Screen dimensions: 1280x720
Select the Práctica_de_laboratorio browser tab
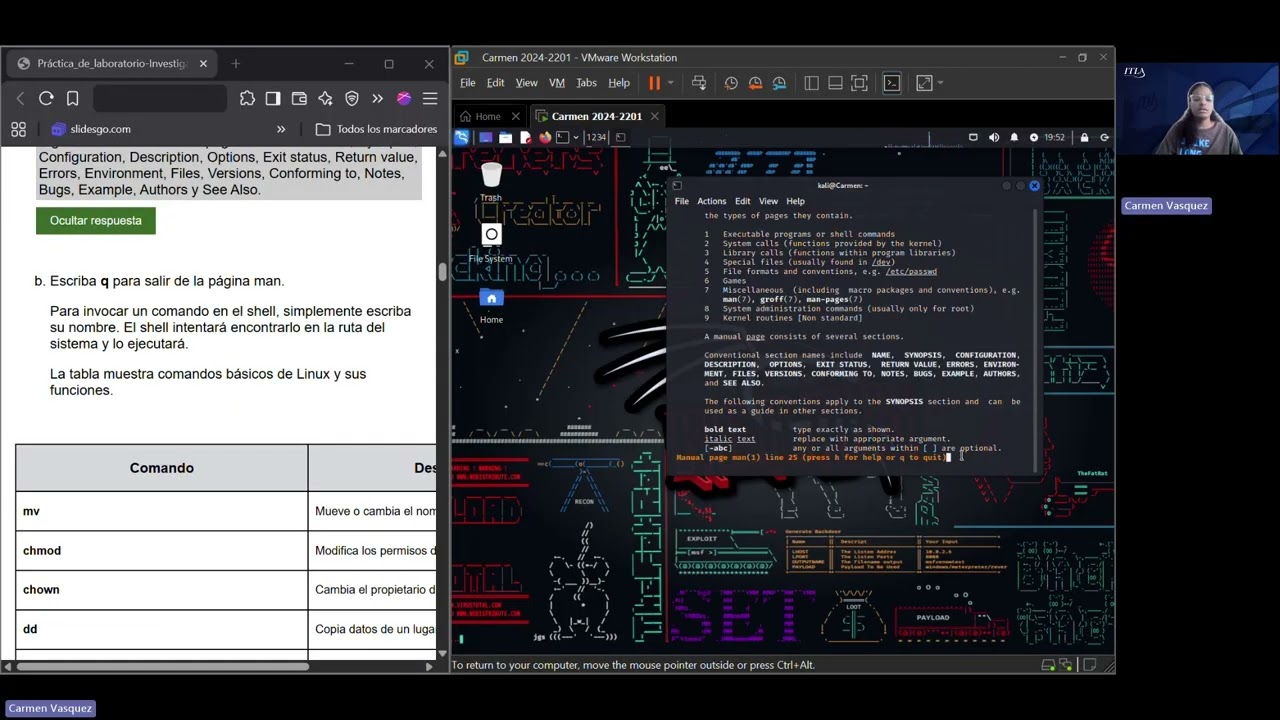112,63
